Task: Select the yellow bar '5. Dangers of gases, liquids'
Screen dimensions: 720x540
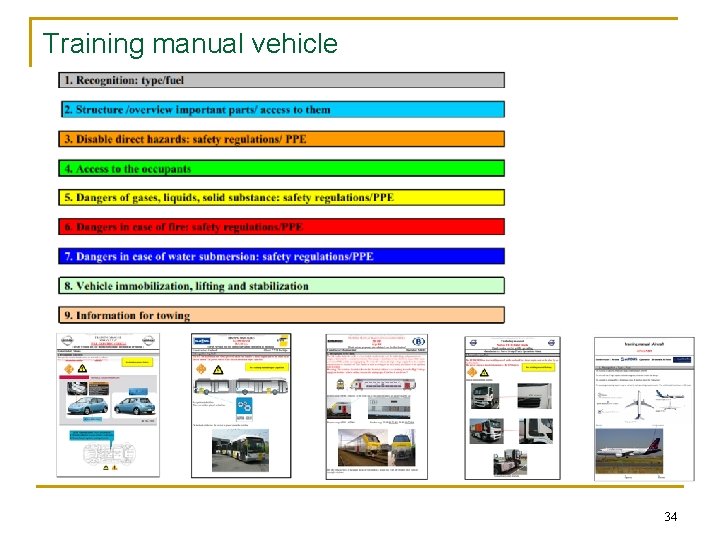Action: point(281,197)
